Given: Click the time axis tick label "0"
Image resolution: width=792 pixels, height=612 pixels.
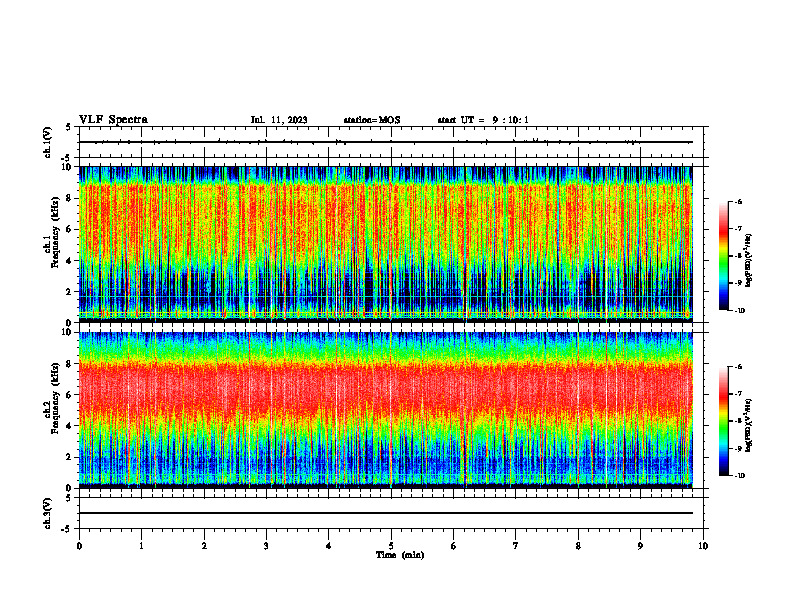Looking at the screenshot, I should pyautogui.click(x=79, y=546).
